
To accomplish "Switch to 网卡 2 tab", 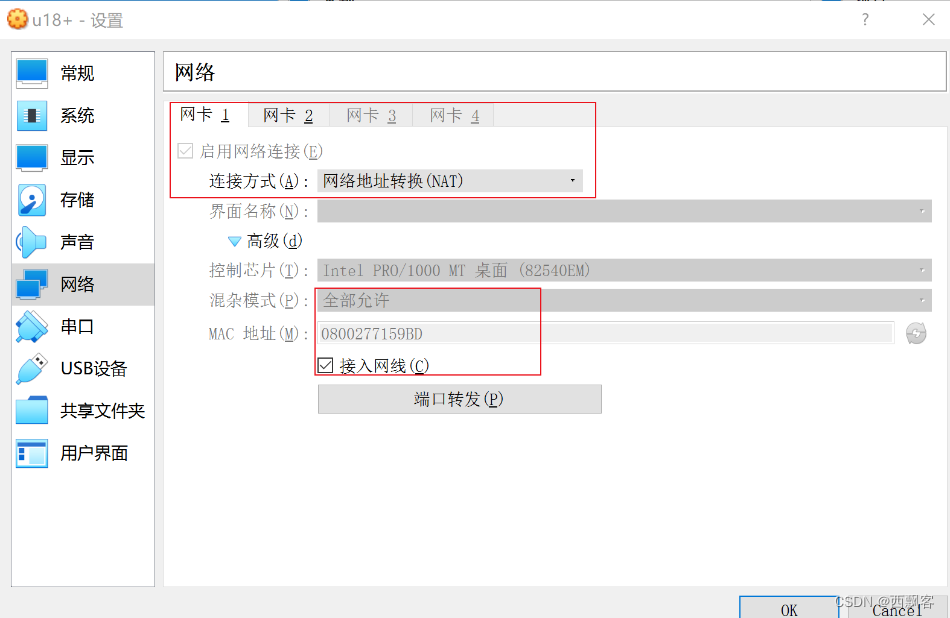I will pos(288,115).
